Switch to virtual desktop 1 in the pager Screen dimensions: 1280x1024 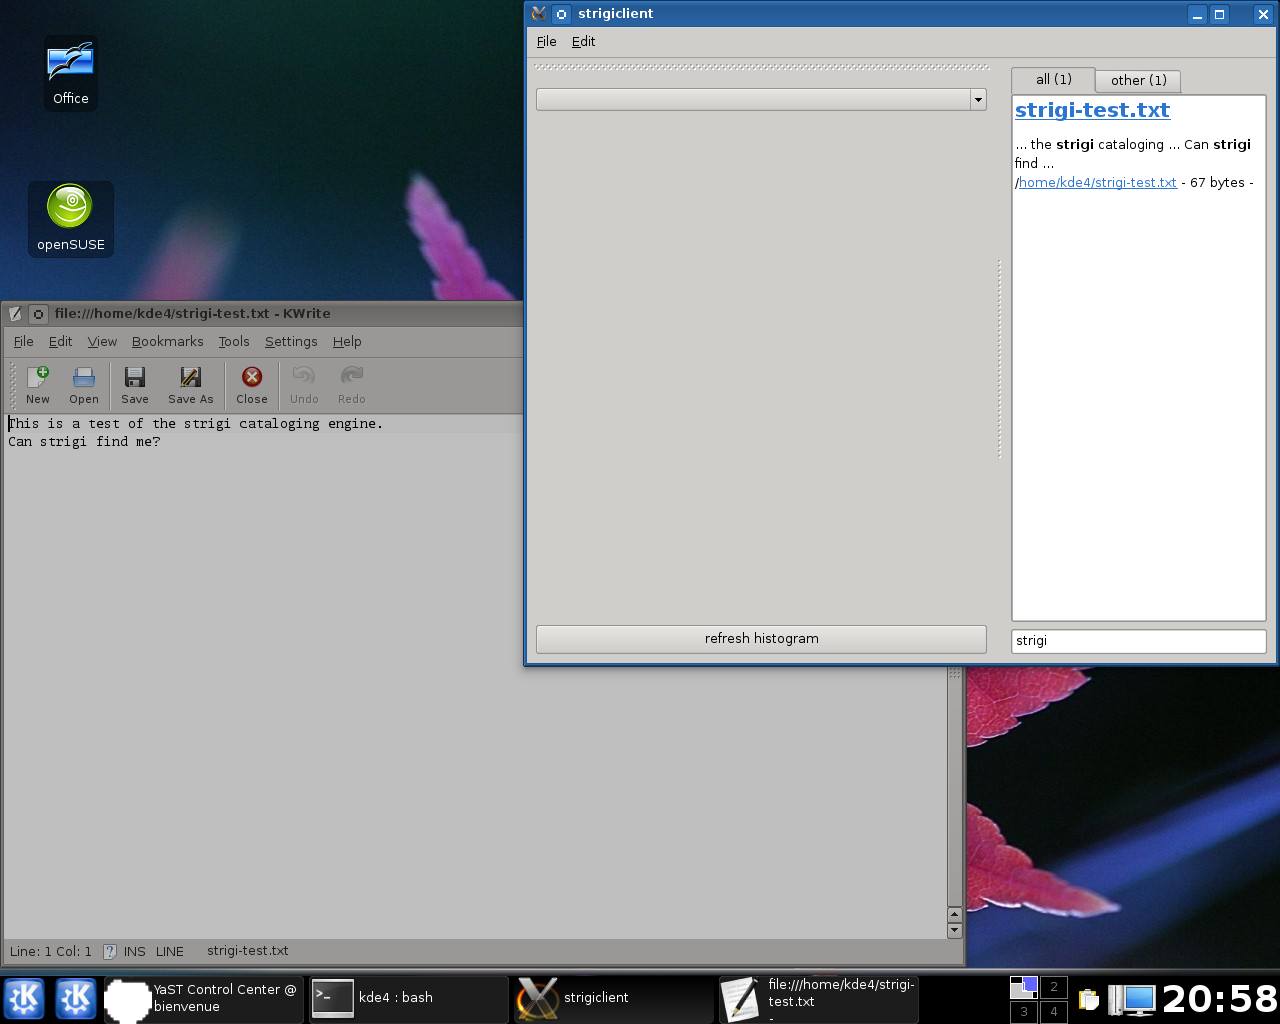[1024, 987]
